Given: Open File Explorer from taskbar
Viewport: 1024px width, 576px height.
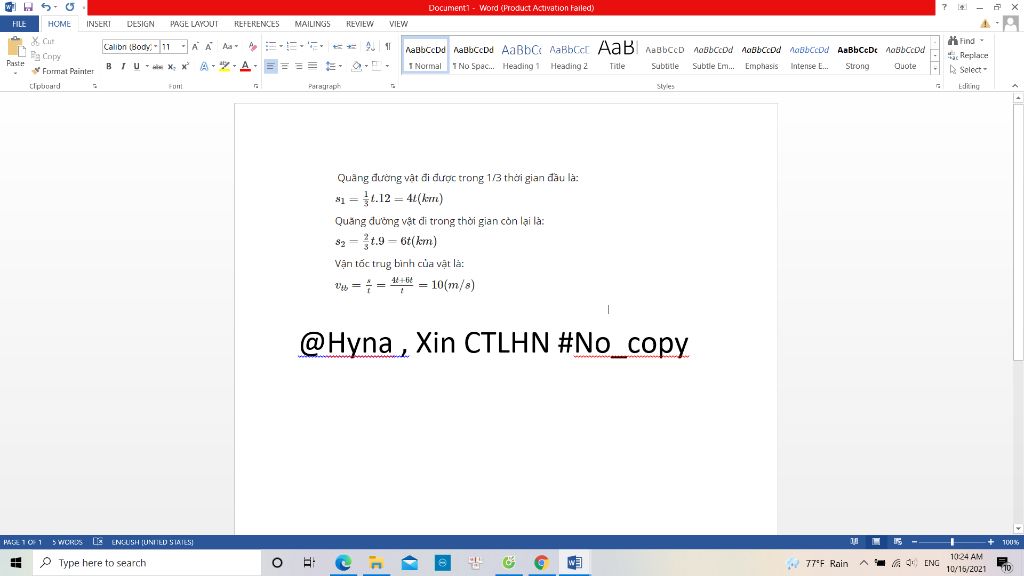Looking at the screenshot, I should (376, 562).
